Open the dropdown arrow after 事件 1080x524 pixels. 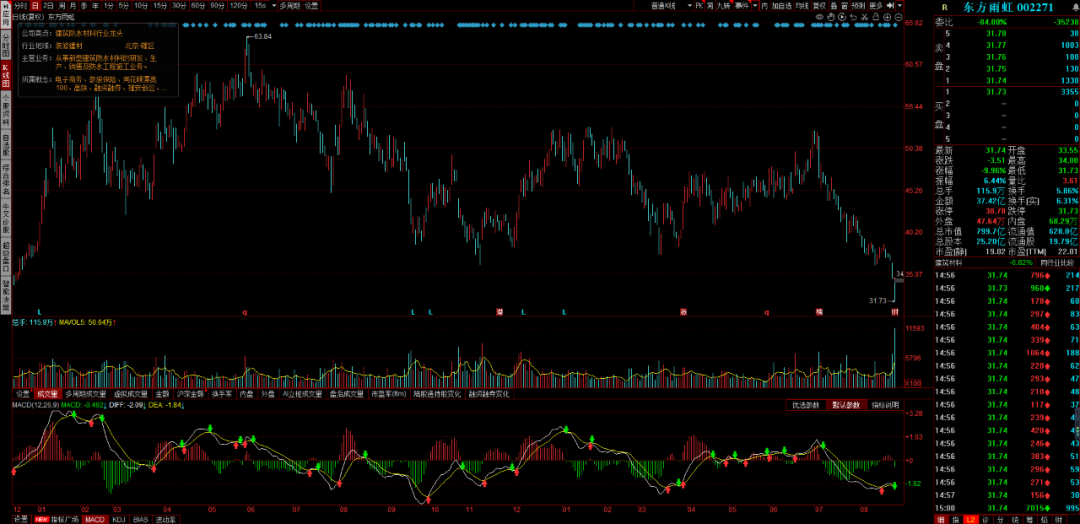point(755,6)
